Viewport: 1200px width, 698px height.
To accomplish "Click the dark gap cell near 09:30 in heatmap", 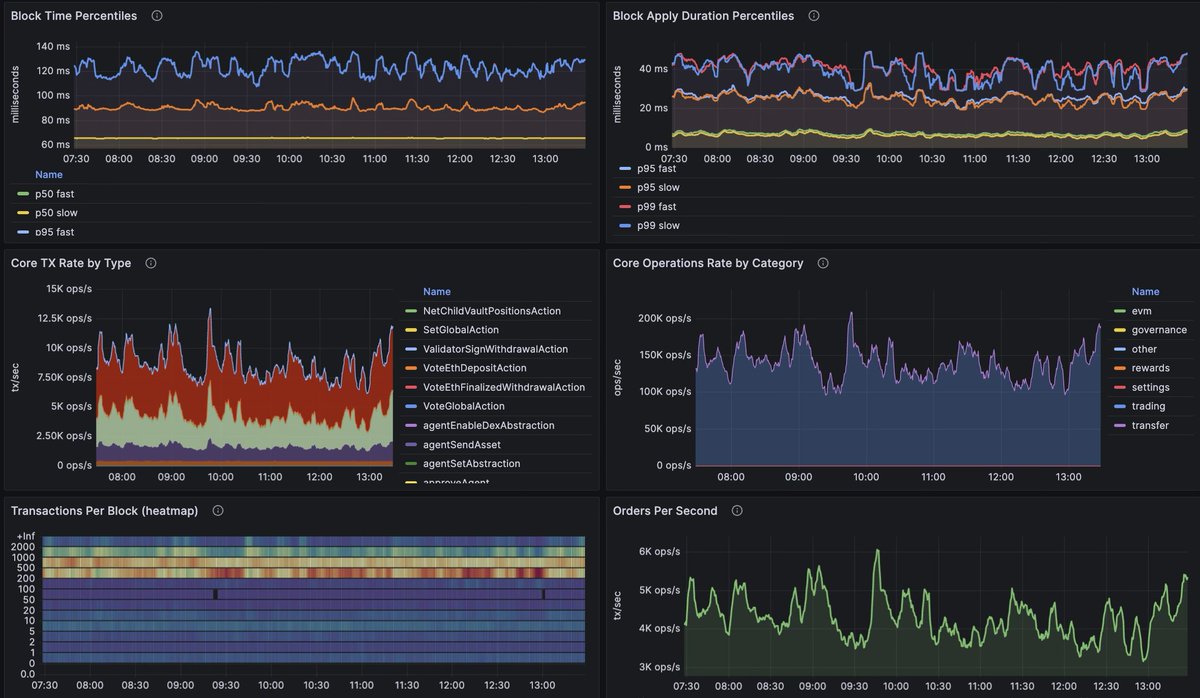I will (214, 594).
